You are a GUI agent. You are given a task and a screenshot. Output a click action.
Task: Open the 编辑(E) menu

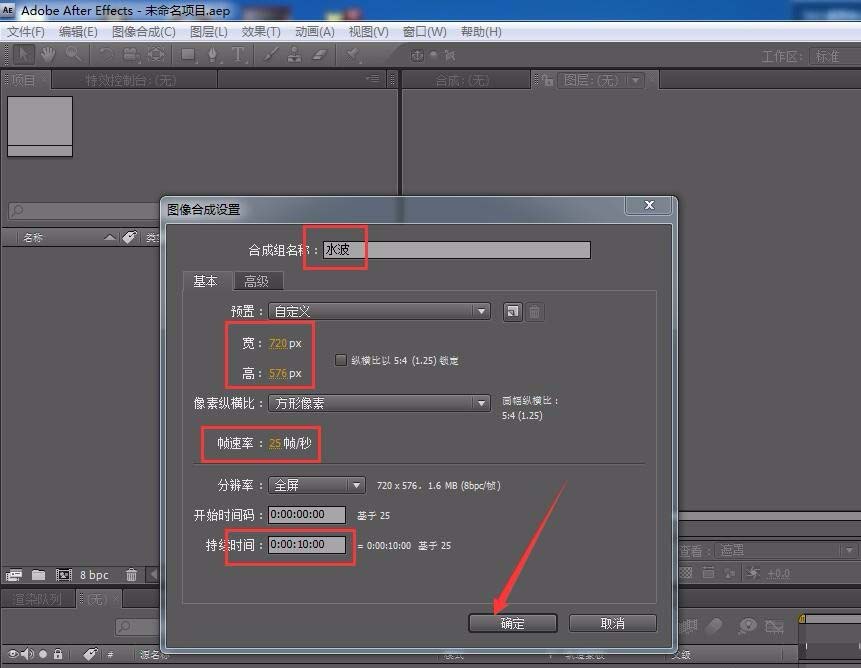[78, 32]
